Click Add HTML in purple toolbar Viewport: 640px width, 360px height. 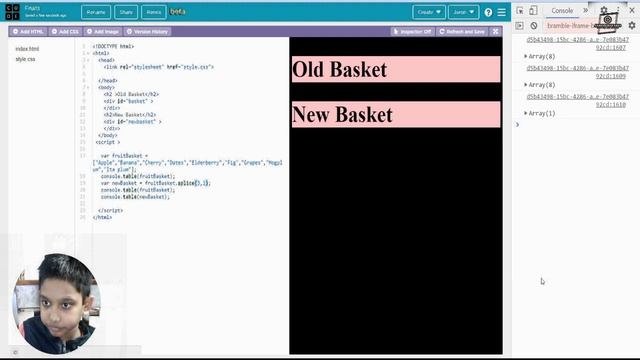(28, 32)
